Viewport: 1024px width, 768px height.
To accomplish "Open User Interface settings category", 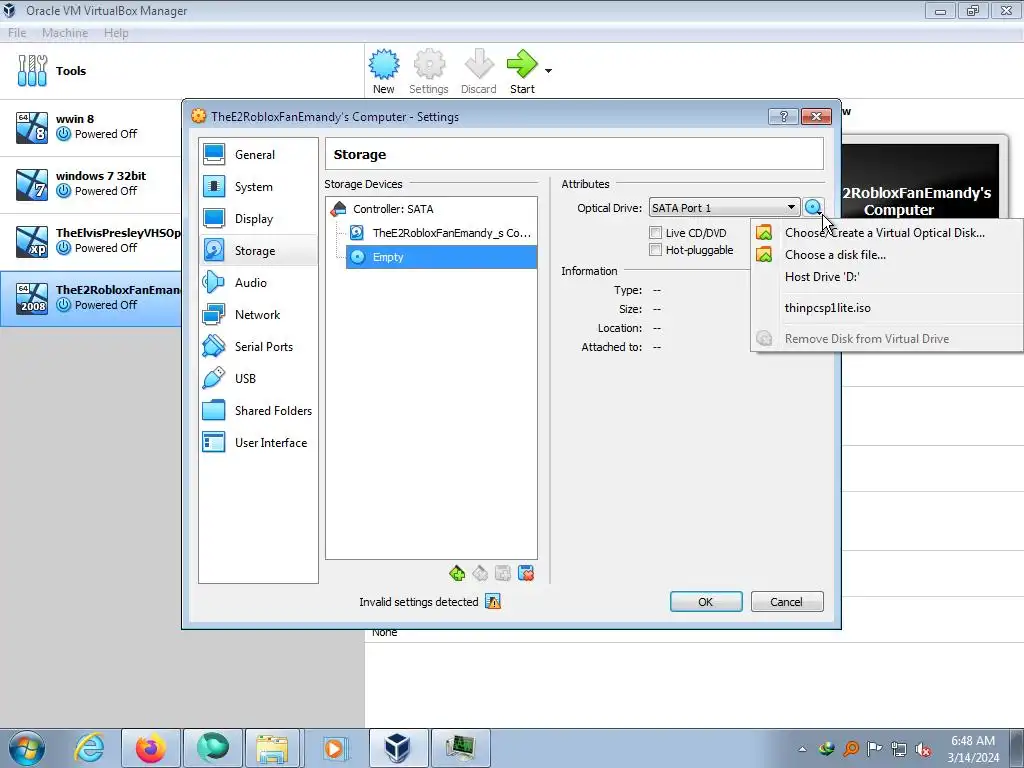I will coord(259,443).
